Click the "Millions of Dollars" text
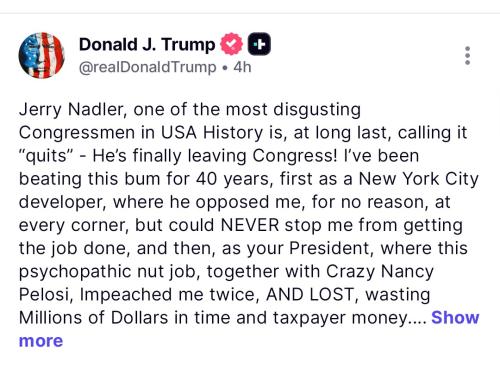500x368 pixels. [x=93, y=318]
